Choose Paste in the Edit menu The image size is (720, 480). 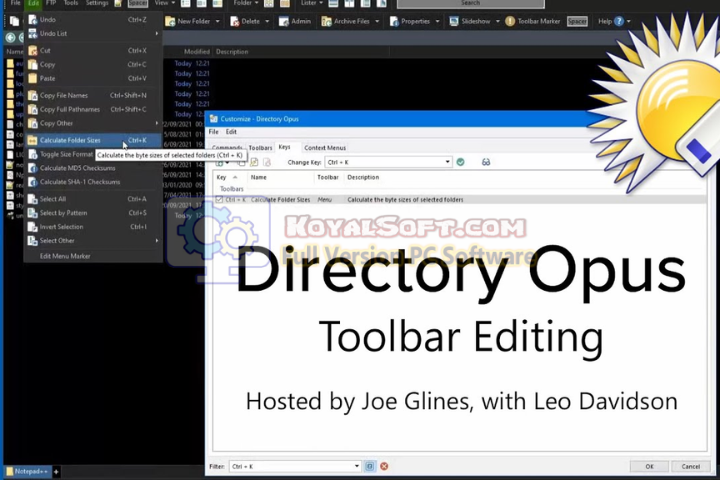click(94, 79)
